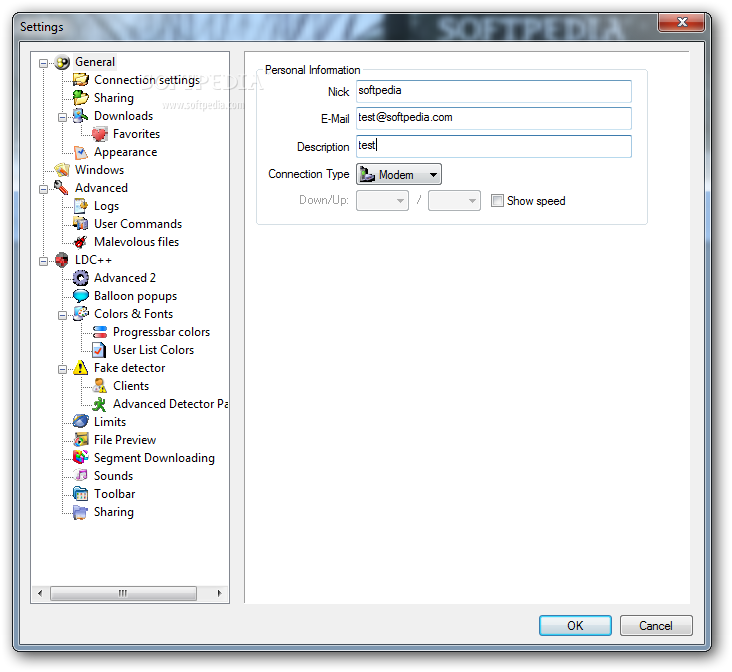Confirm settings with OK button
Viewport: 732px width, 672px height.
[x=575, y=625]
